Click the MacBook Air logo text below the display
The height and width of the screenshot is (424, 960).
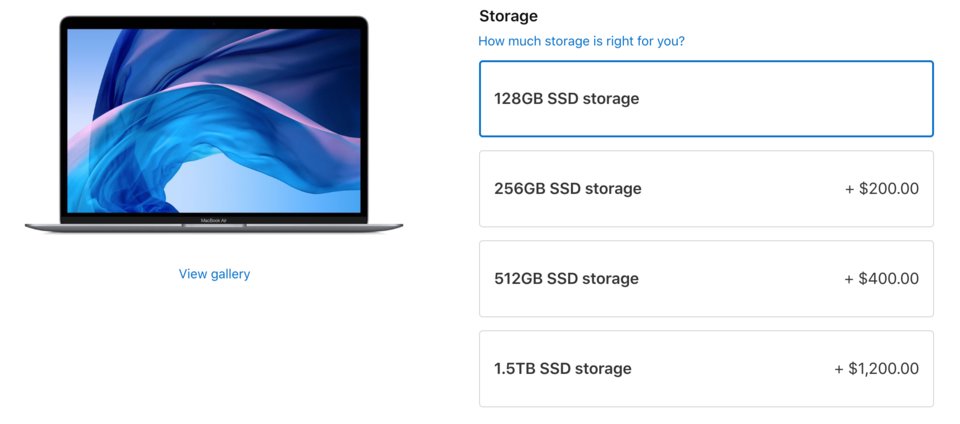[214, 219]
